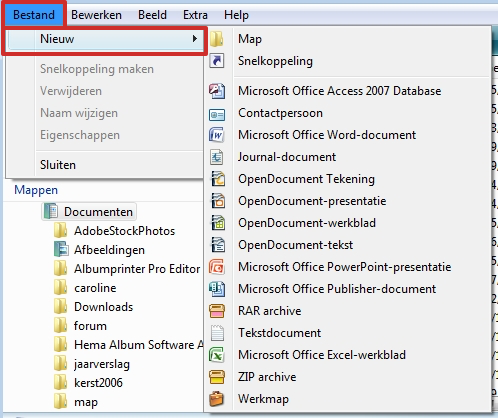
Task: Click the Access 2007 Database icon
Action: 217,91
